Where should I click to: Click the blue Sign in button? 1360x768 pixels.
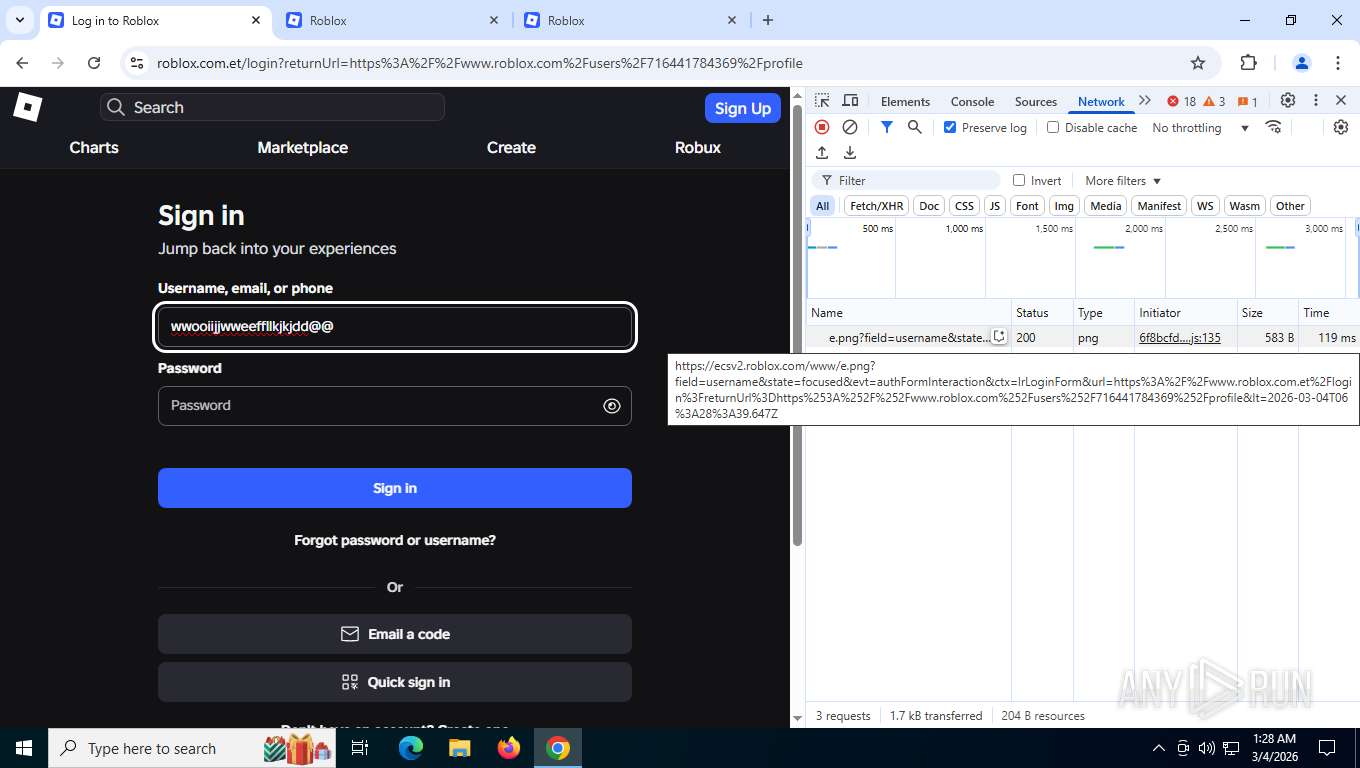[395, 488]
